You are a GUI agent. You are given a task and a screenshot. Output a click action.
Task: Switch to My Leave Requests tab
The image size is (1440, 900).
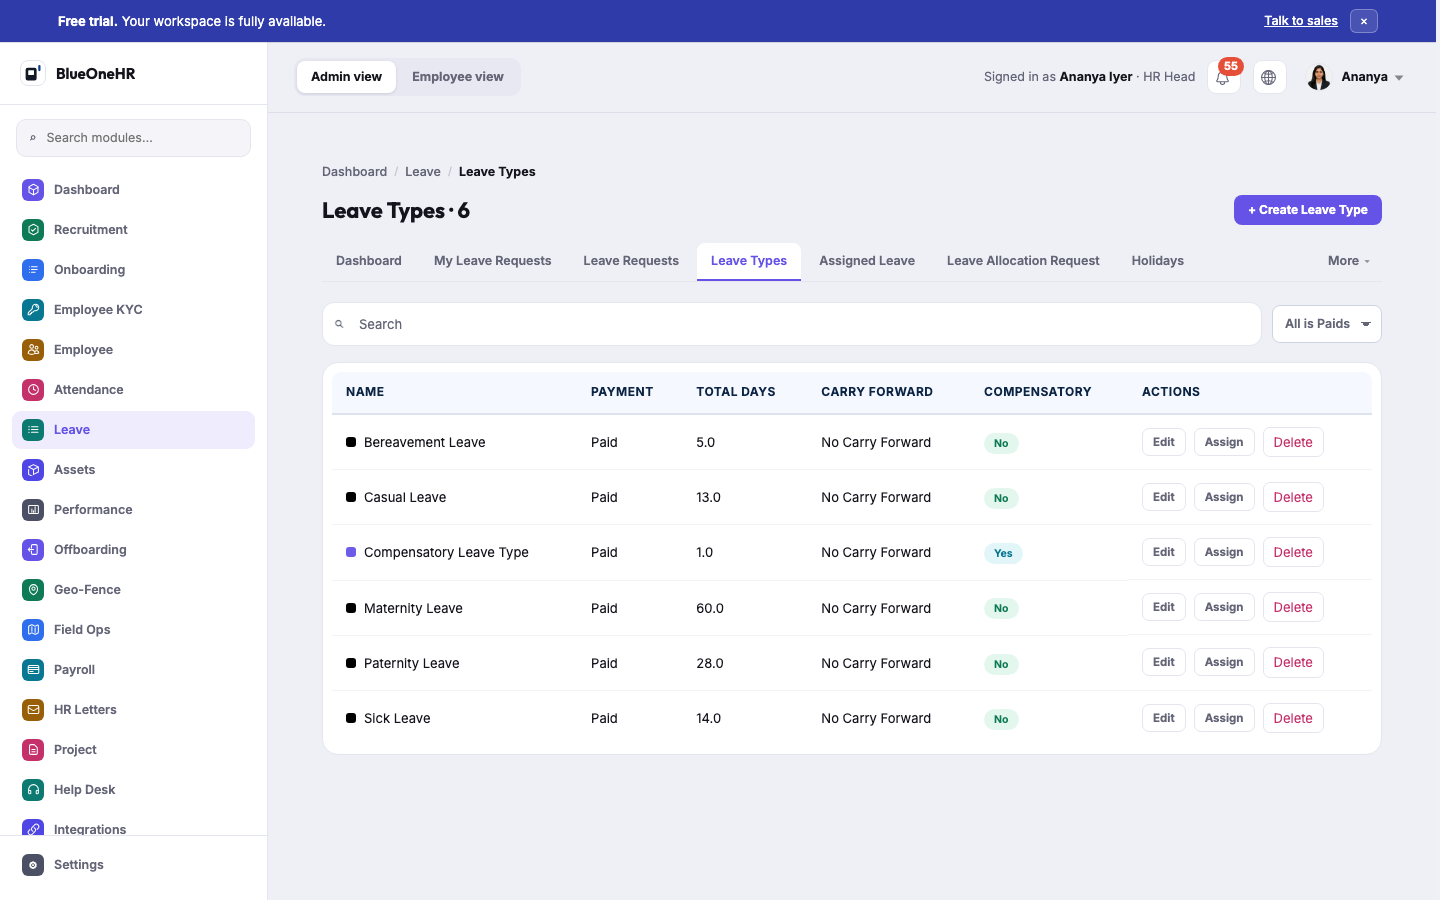(x=493, y=261)
